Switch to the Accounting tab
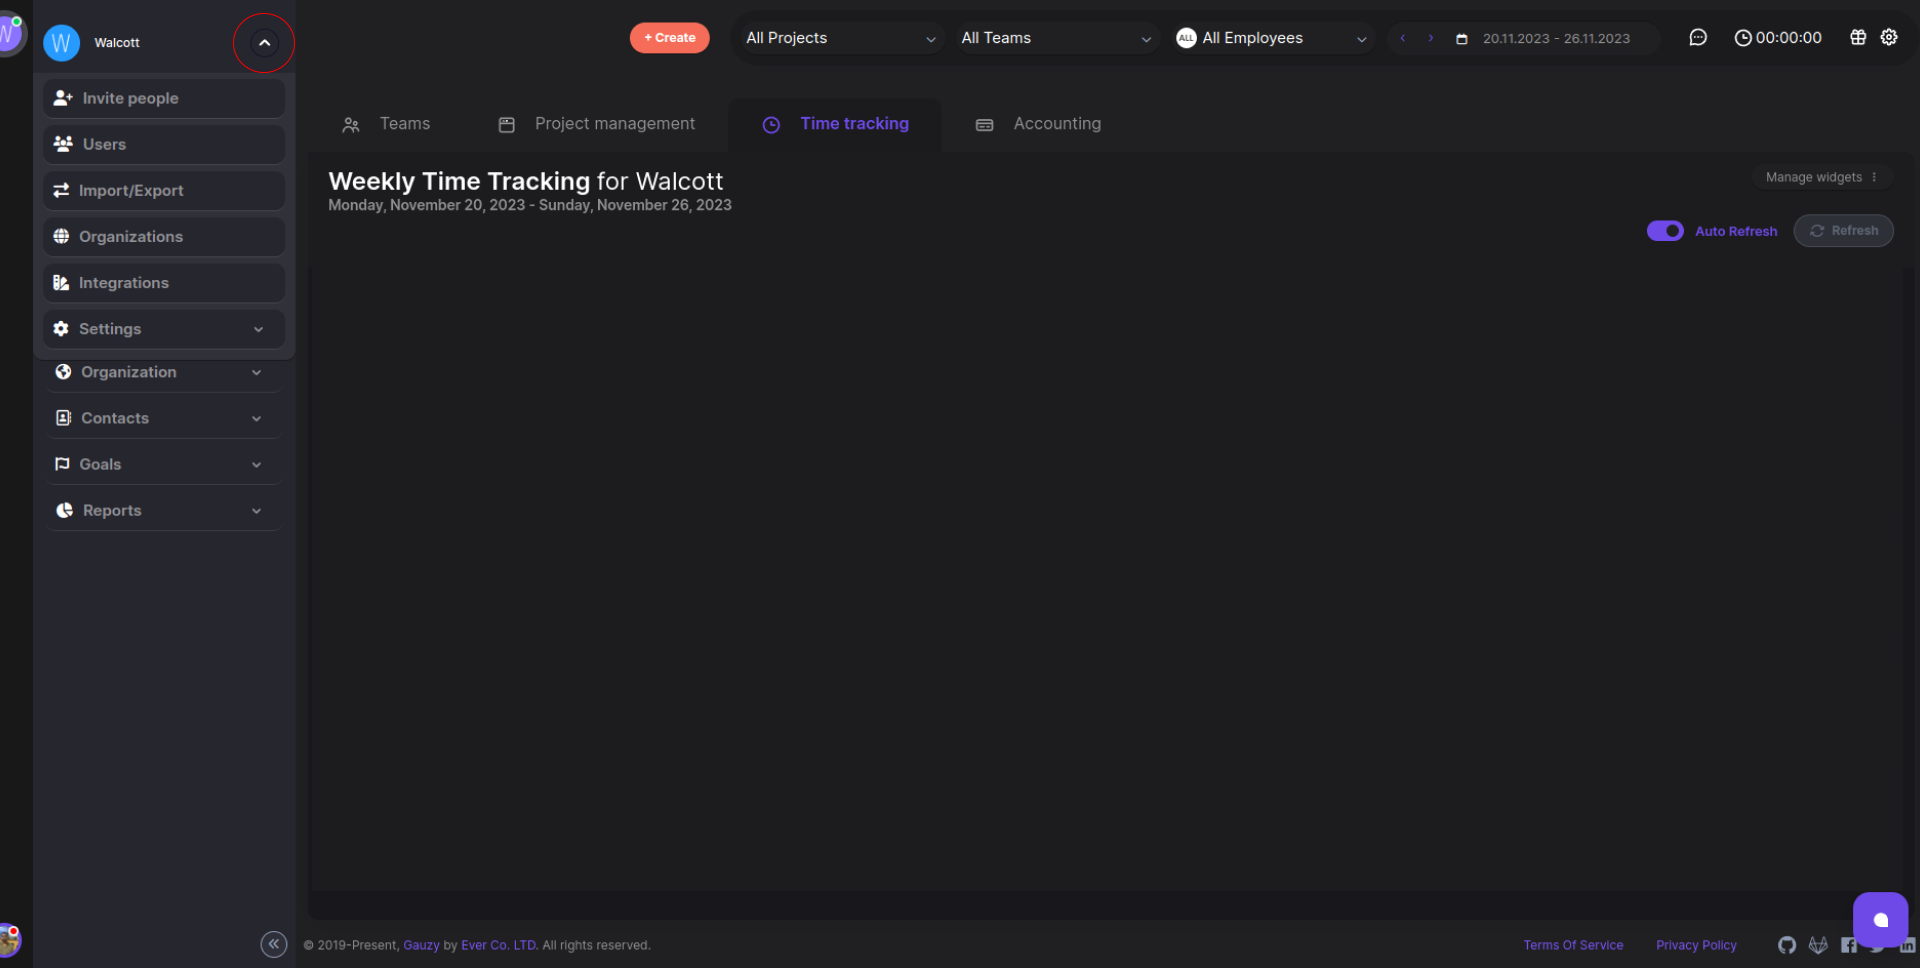 point(1038,124)
